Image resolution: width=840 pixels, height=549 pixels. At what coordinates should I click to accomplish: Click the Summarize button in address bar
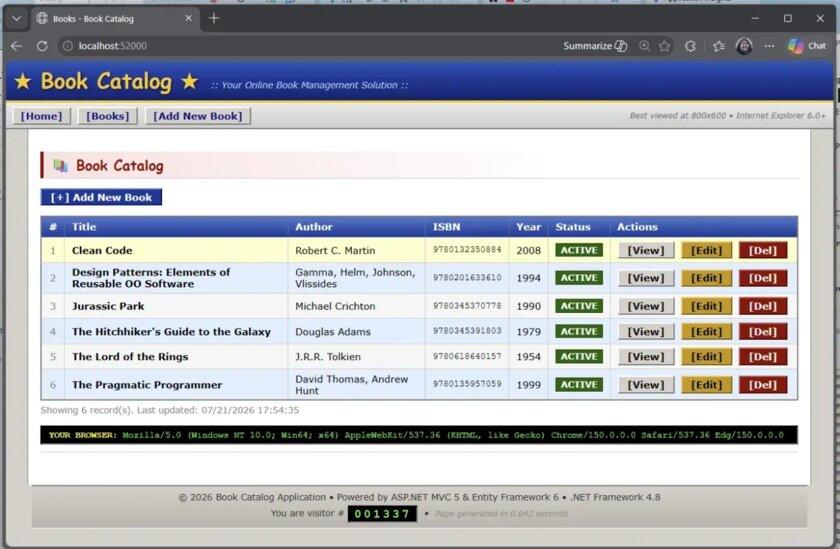pos(595,46)
